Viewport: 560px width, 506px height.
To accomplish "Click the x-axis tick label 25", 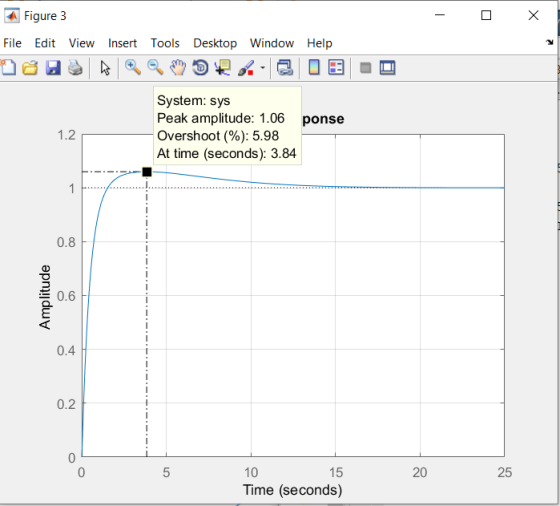I will tap(505, 472).
